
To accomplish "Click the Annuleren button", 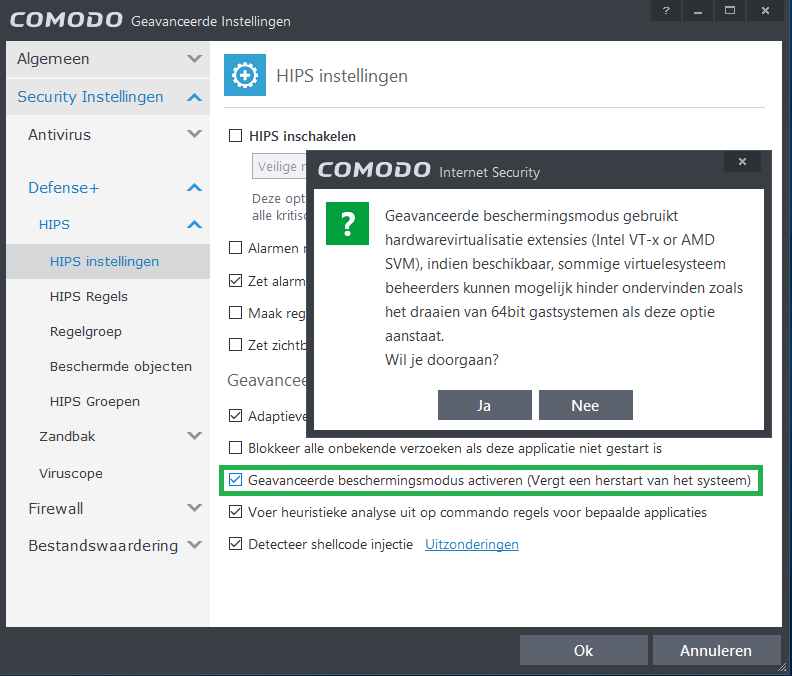I will click(717, 650).
